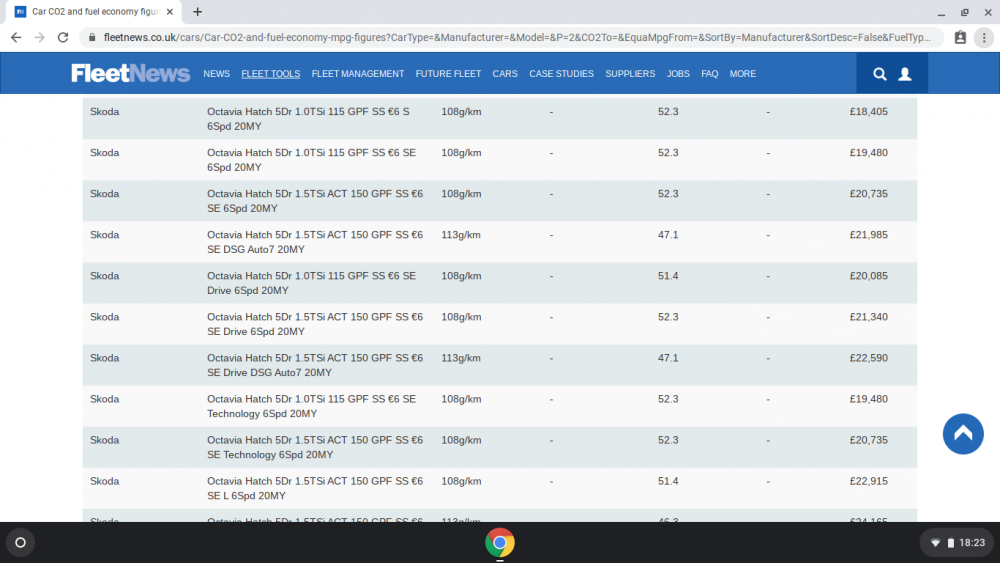Open the system tray with clock 18:23

click(x=957, y=543)
